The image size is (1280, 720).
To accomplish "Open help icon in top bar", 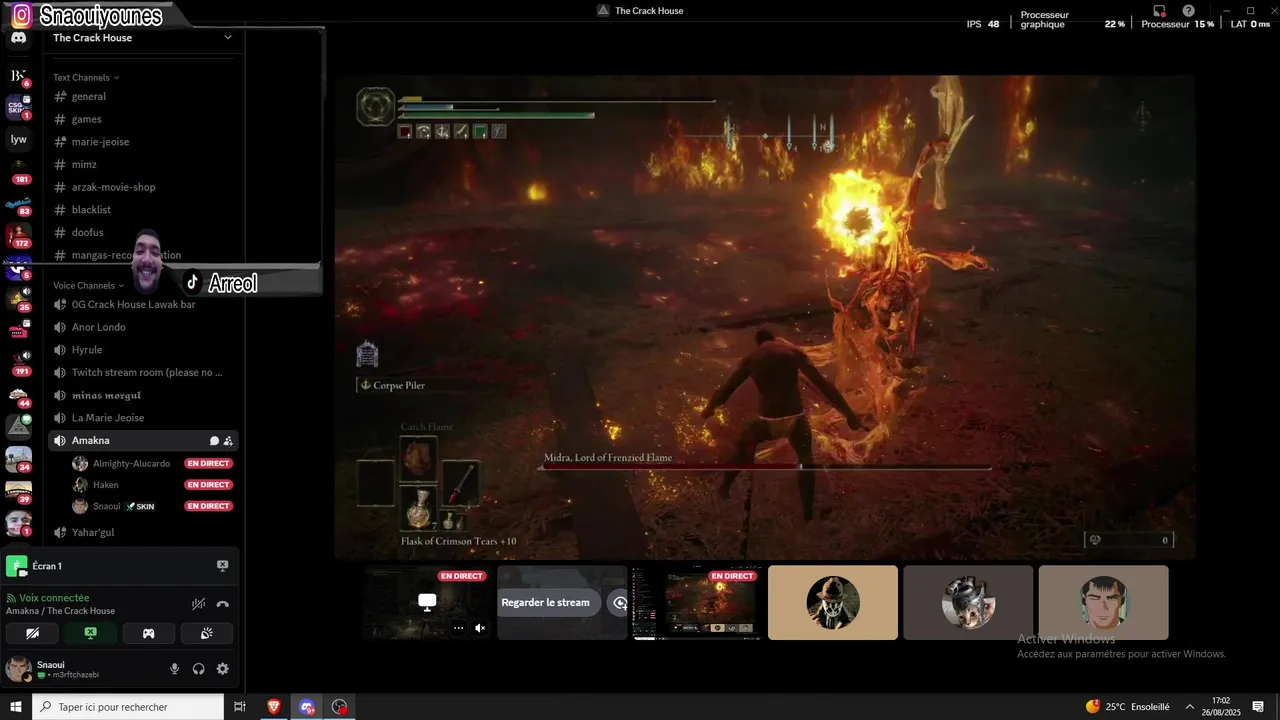I will [x=1188, y=11].
